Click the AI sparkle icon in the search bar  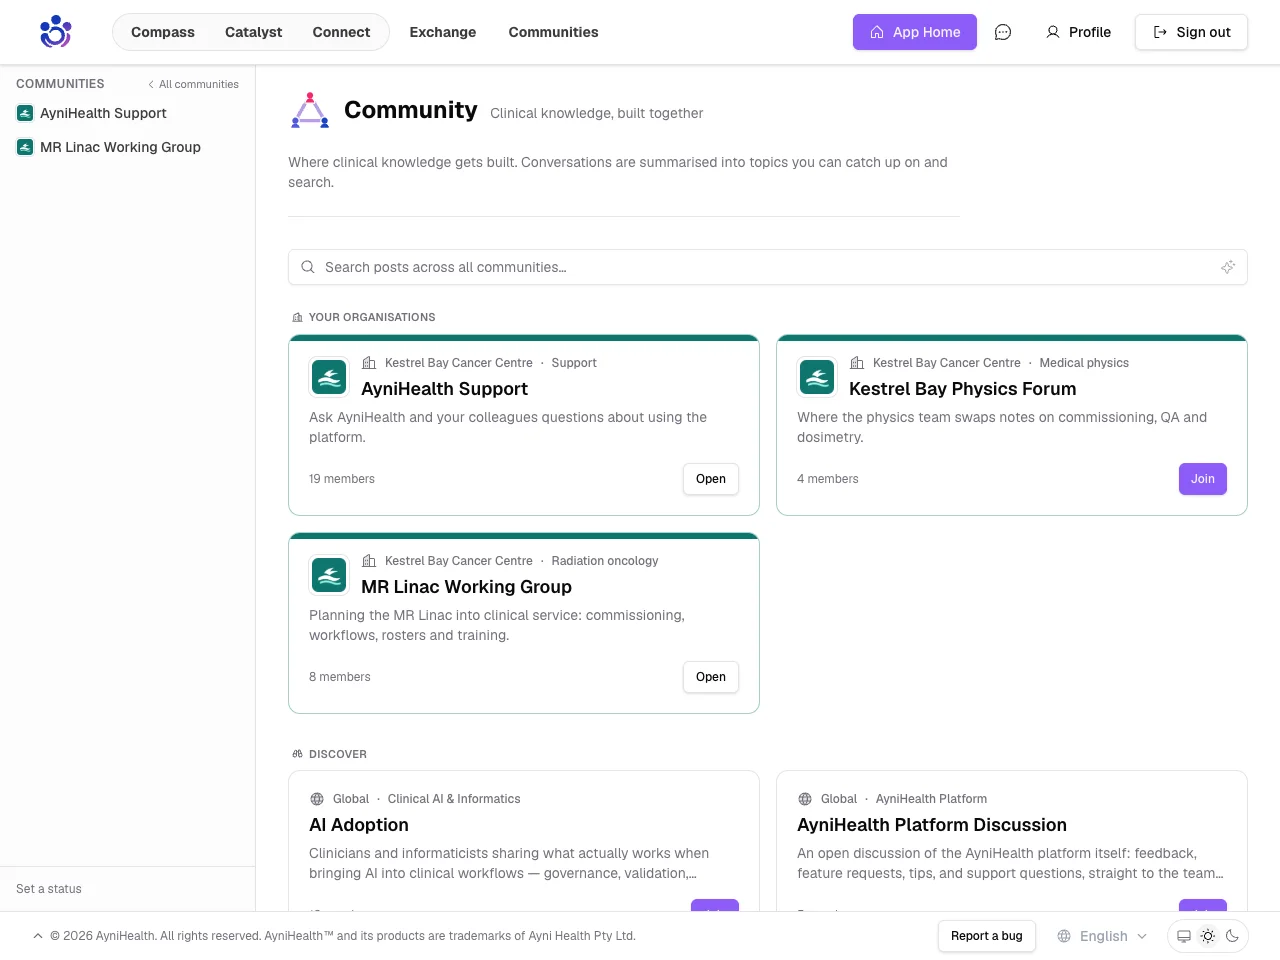point(1228,267)
